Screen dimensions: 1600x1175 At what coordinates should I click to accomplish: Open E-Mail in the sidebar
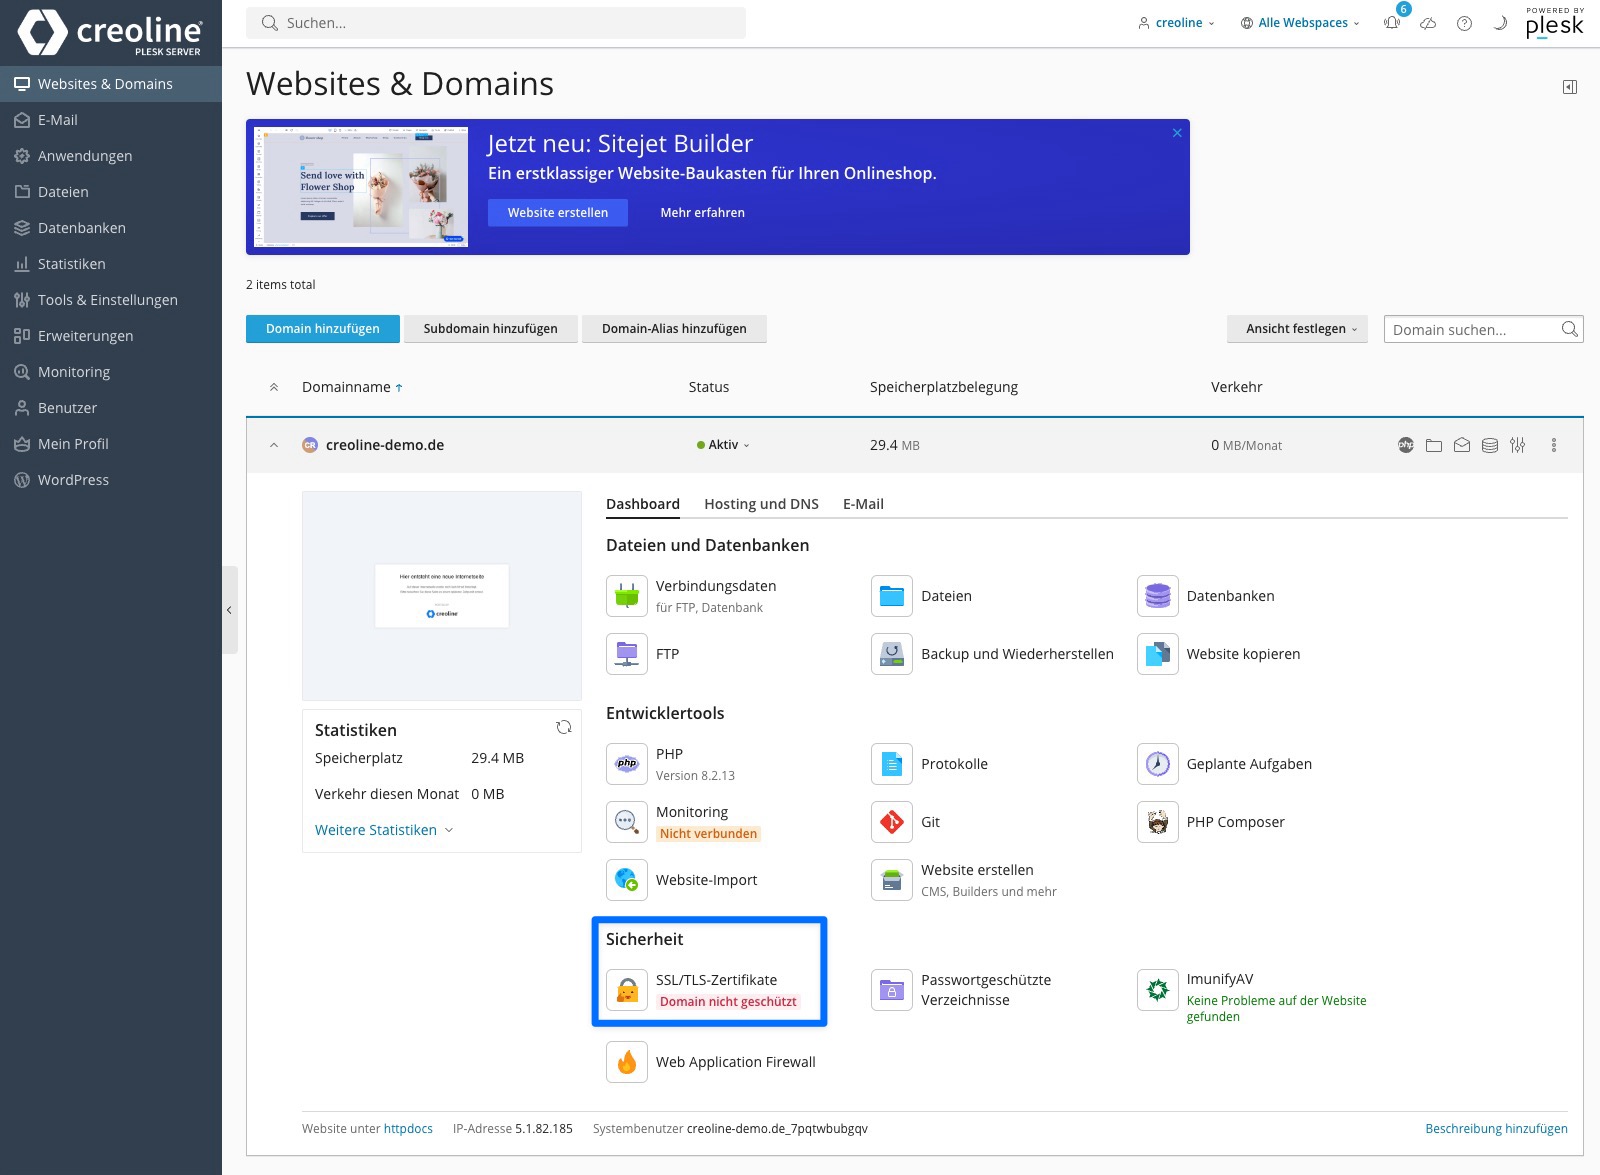(x=111, y=120)
